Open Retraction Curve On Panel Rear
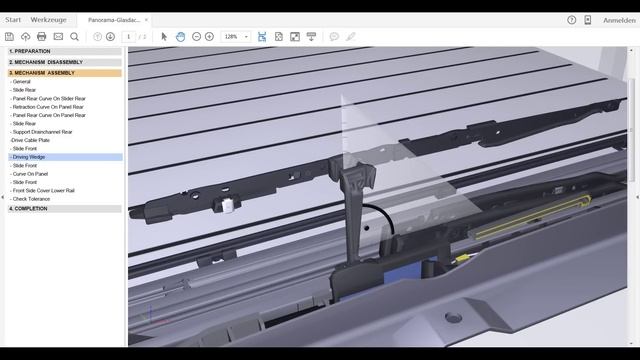Screen dimensions: 640x360 click(47, 107)
